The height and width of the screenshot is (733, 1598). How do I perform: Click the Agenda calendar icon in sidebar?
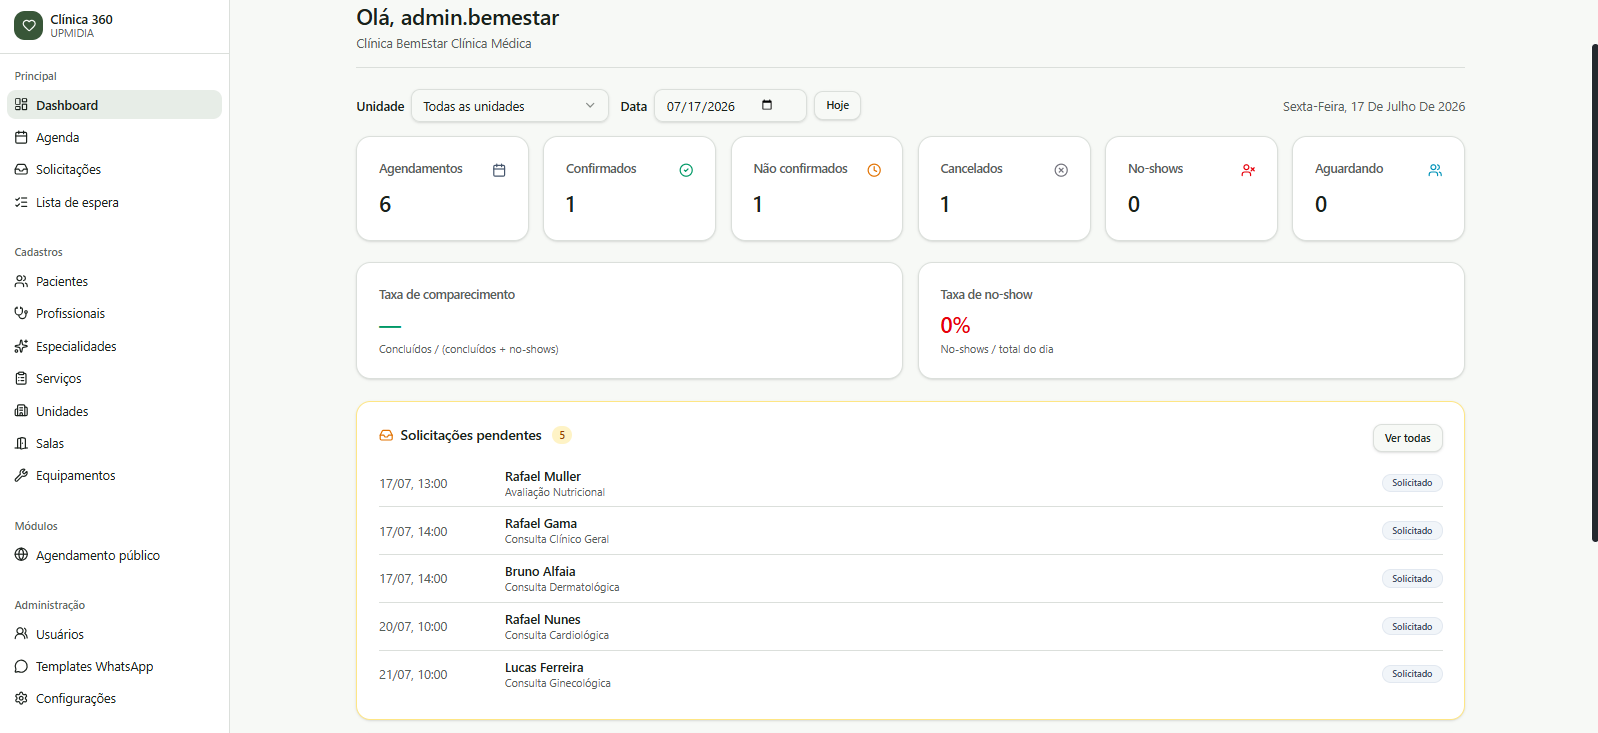coord(21,137)
